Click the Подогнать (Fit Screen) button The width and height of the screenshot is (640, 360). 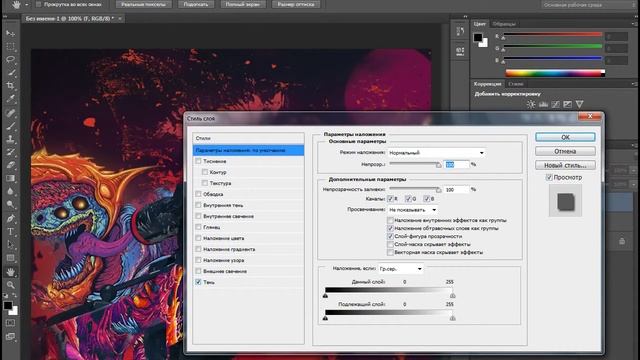coord(196,4)
